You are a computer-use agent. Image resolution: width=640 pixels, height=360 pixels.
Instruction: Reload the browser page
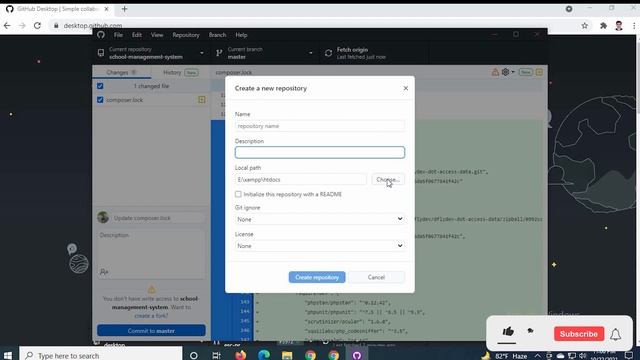[x=37, y=26]
